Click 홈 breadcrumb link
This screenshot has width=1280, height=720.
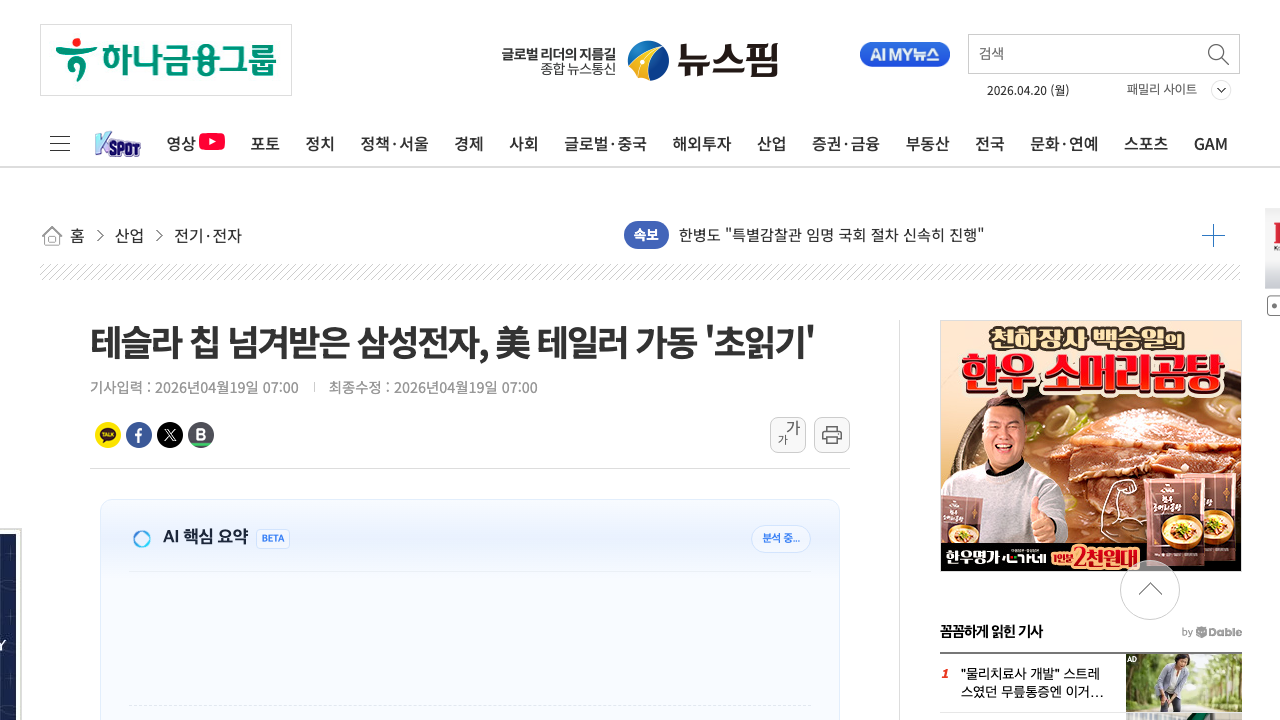pos(77,236)
